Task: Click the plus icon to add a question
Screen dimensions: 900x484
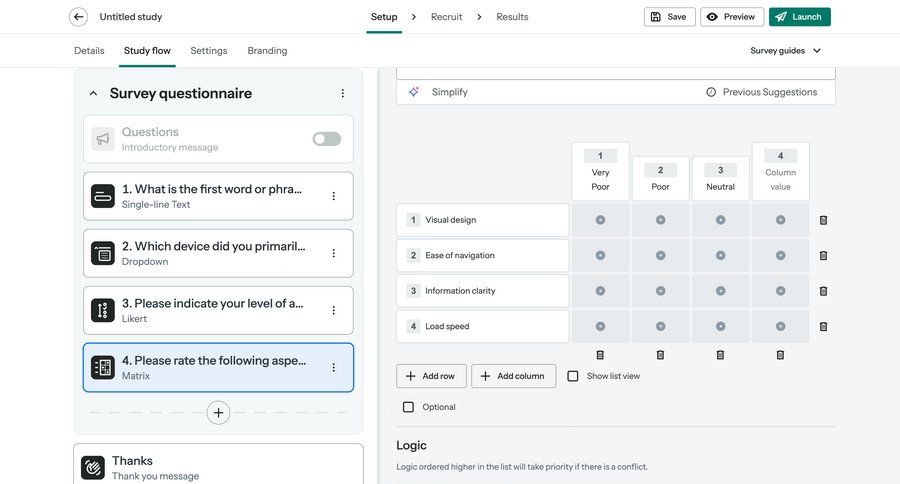Action: pyautogui.click(x=218, y=412)
